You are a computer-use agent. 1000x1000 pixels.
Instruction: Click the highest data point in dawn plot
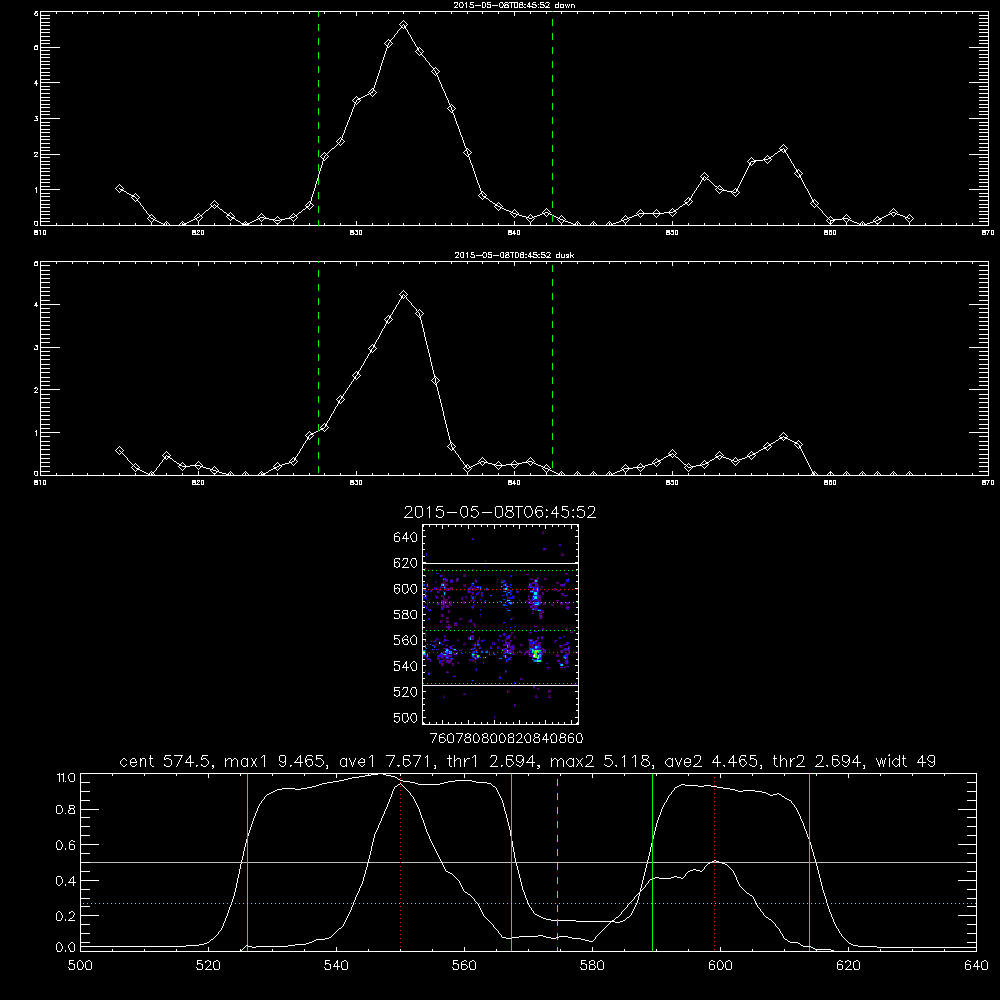point(403,25)
